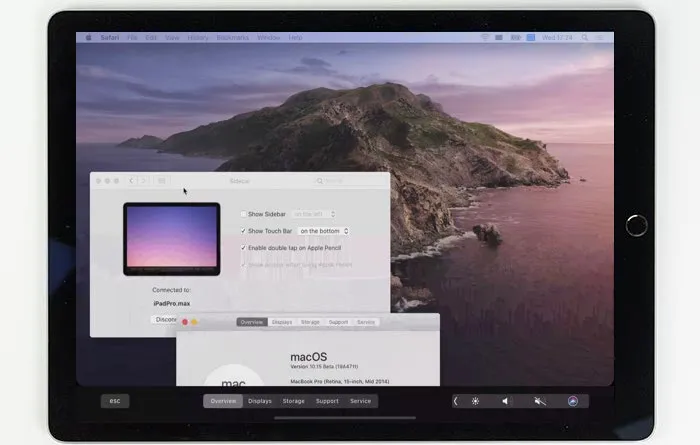
Task: Open the 'on the bottom' Touch Bar dropdown
Action: click(324, 231)
